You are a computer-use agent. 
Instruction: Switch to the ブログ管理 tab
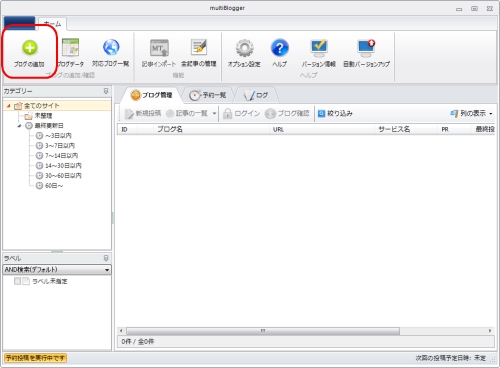151,95
